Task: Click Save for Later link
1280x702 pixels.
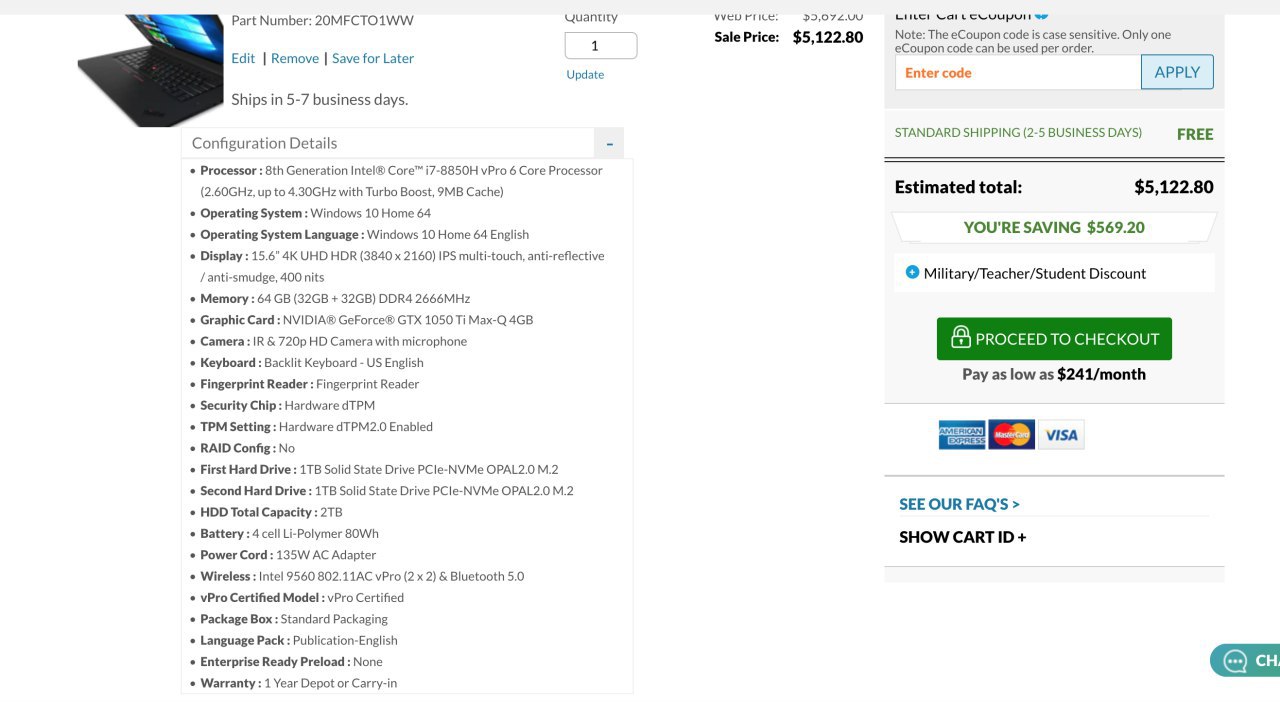Action: click(x=373, y=58)
